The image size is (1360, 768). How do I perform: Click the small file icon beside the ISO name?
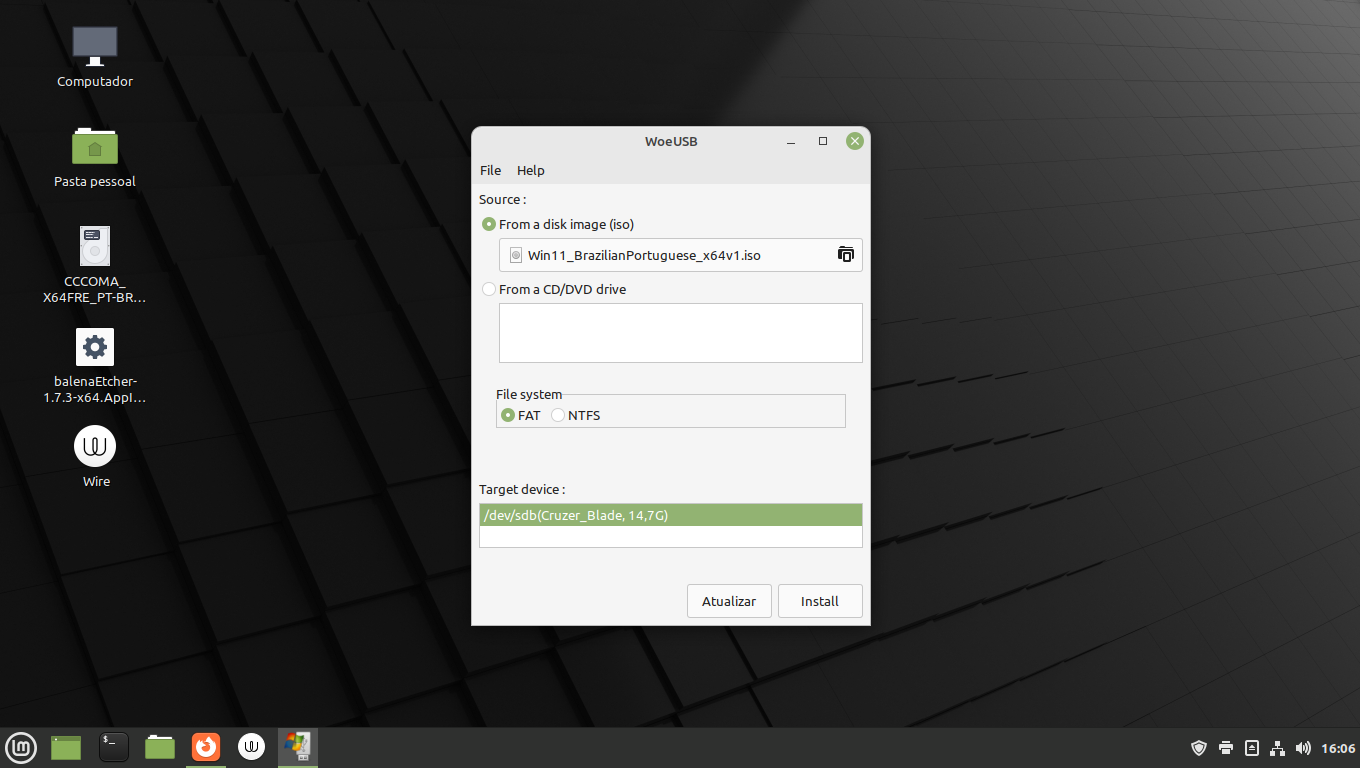coord(516,255)
